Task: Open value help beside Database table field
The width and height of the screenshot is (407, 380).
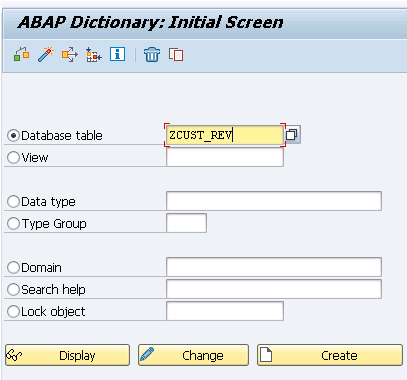Action: (292, 135)
